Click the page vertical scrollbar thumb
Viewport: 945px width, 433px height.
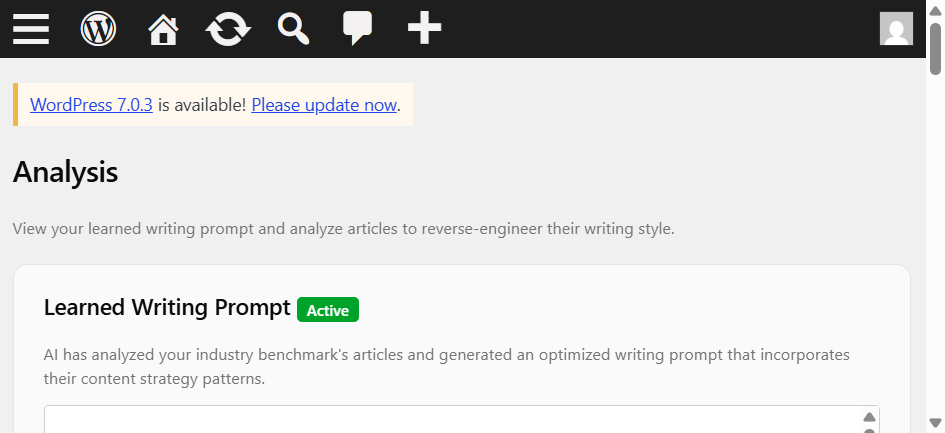point(935,48)
